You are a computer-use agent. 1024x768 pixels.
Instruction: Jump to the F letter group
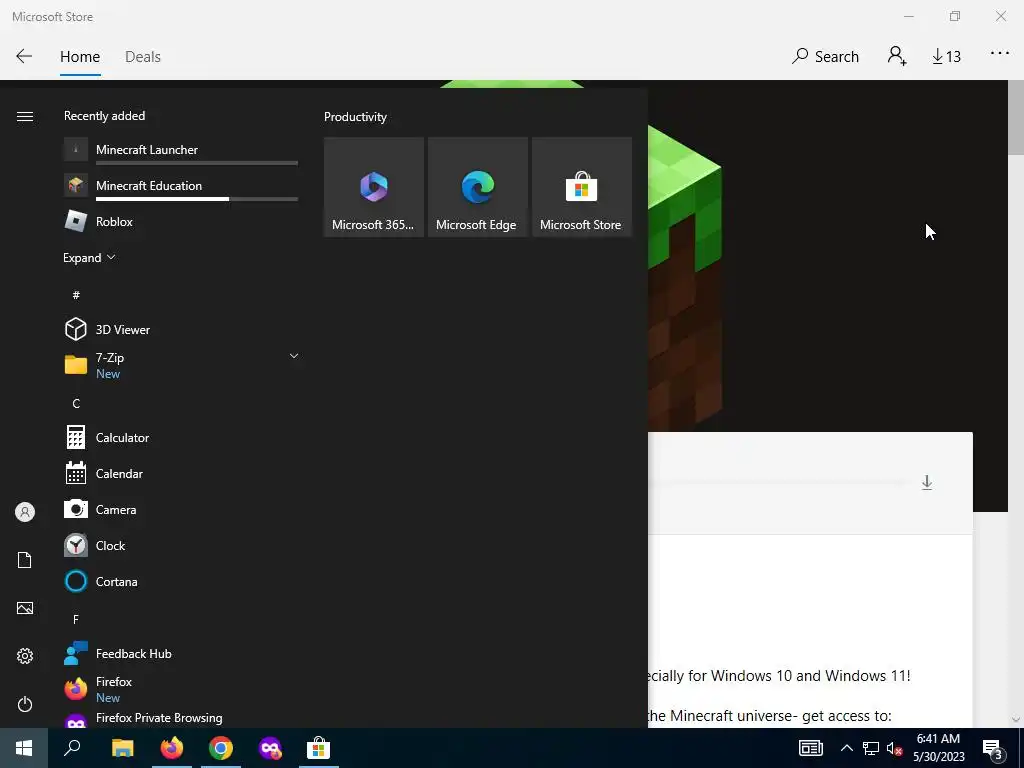click(x=76, y=619)
